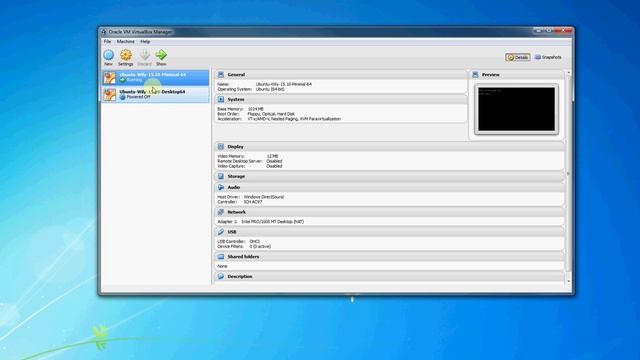Click the USB section plug icon
Screen dimensions: 640x360
coord(221,232)
